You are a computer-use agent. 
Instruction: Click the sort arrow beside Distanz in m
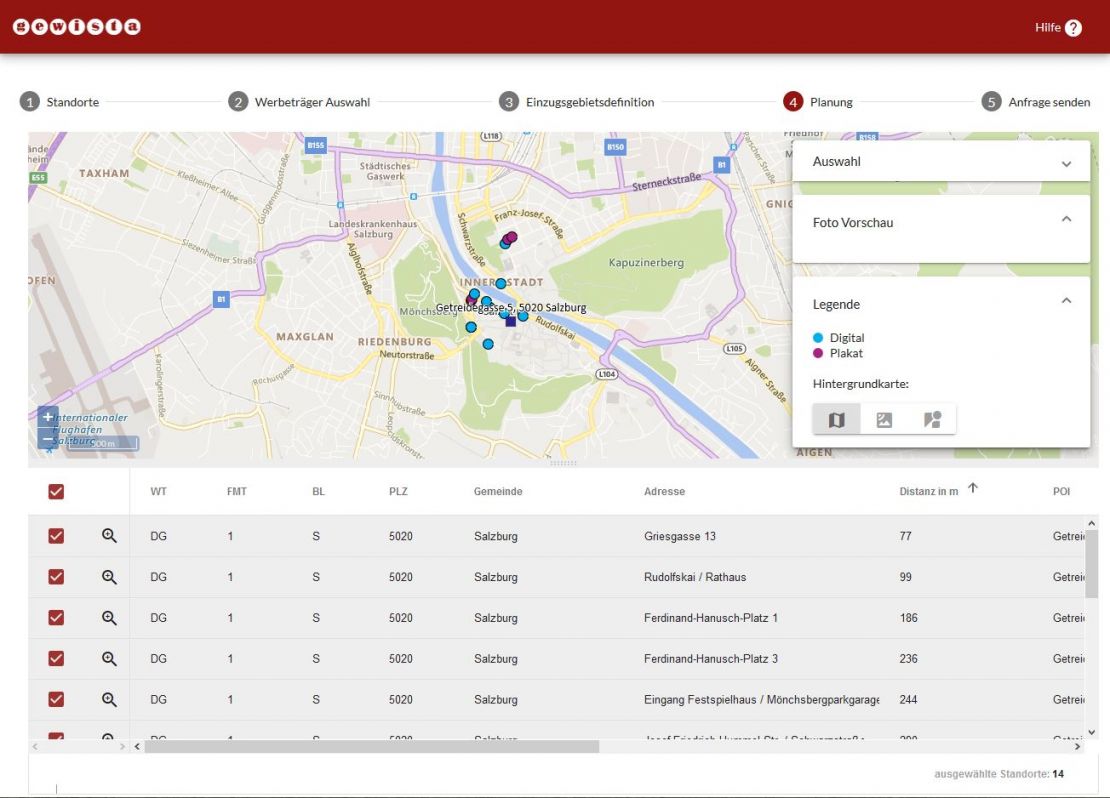[x=973, y=488]
